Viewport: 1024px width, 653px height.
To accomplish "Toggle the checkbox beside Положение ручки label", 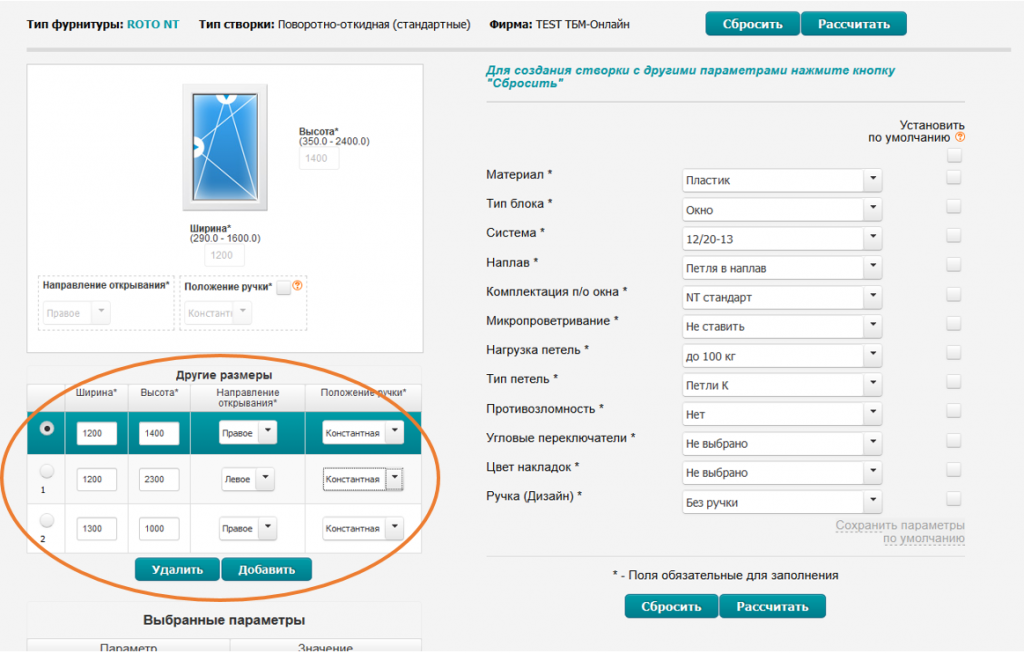I will pyautogui.click(x=283, y=287).
